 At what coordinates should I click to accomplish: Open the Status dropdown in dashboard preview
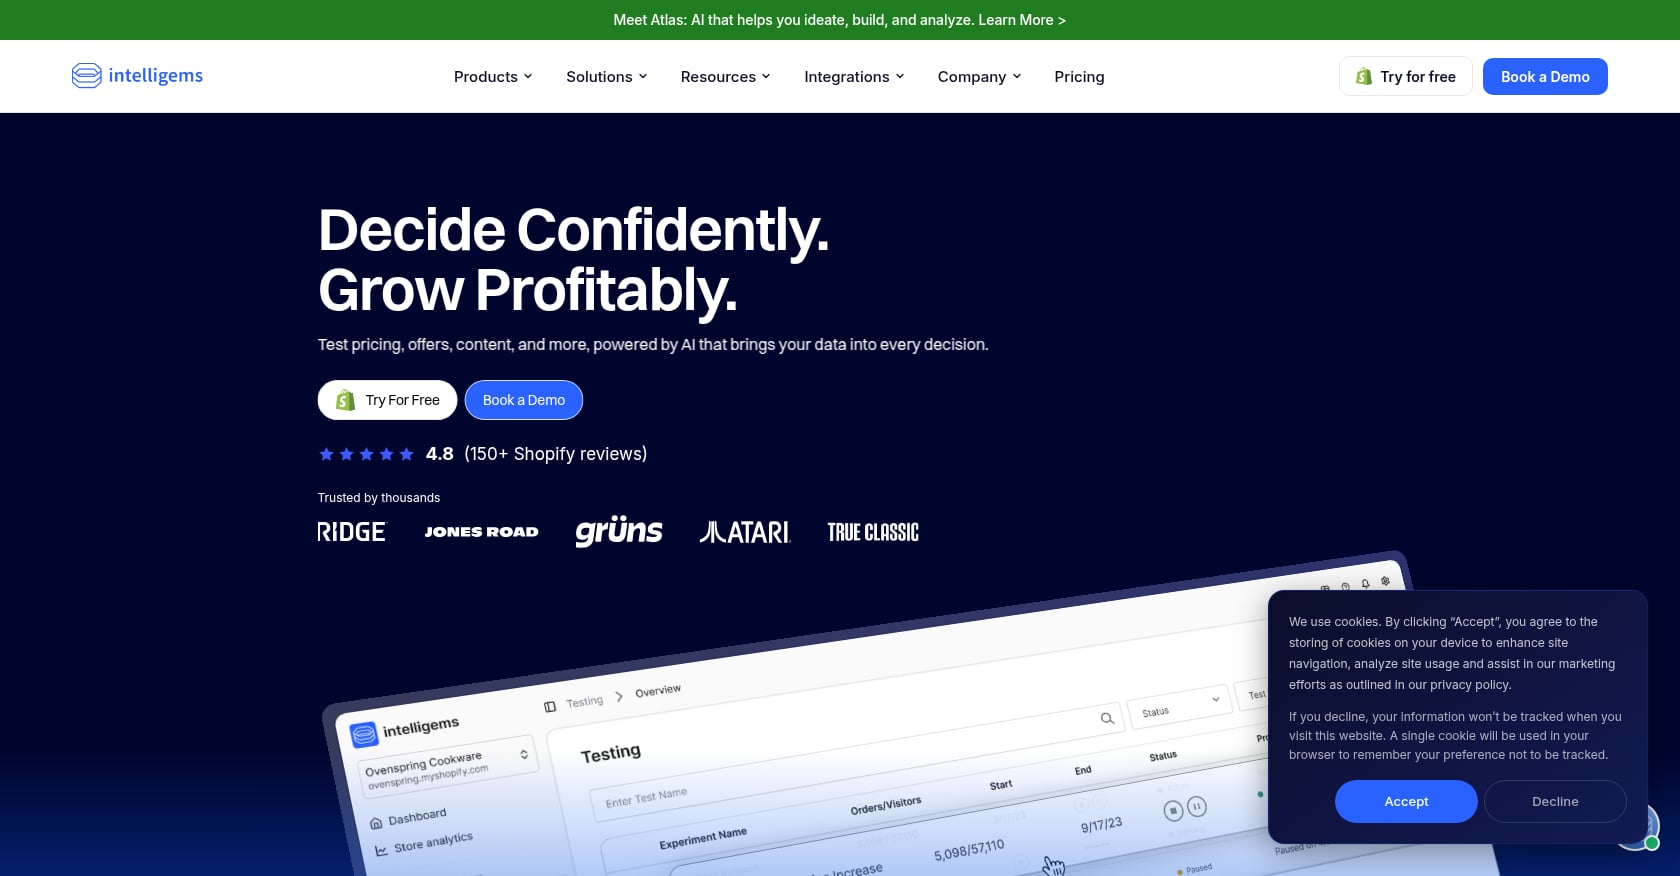[x=1180, y=707]
